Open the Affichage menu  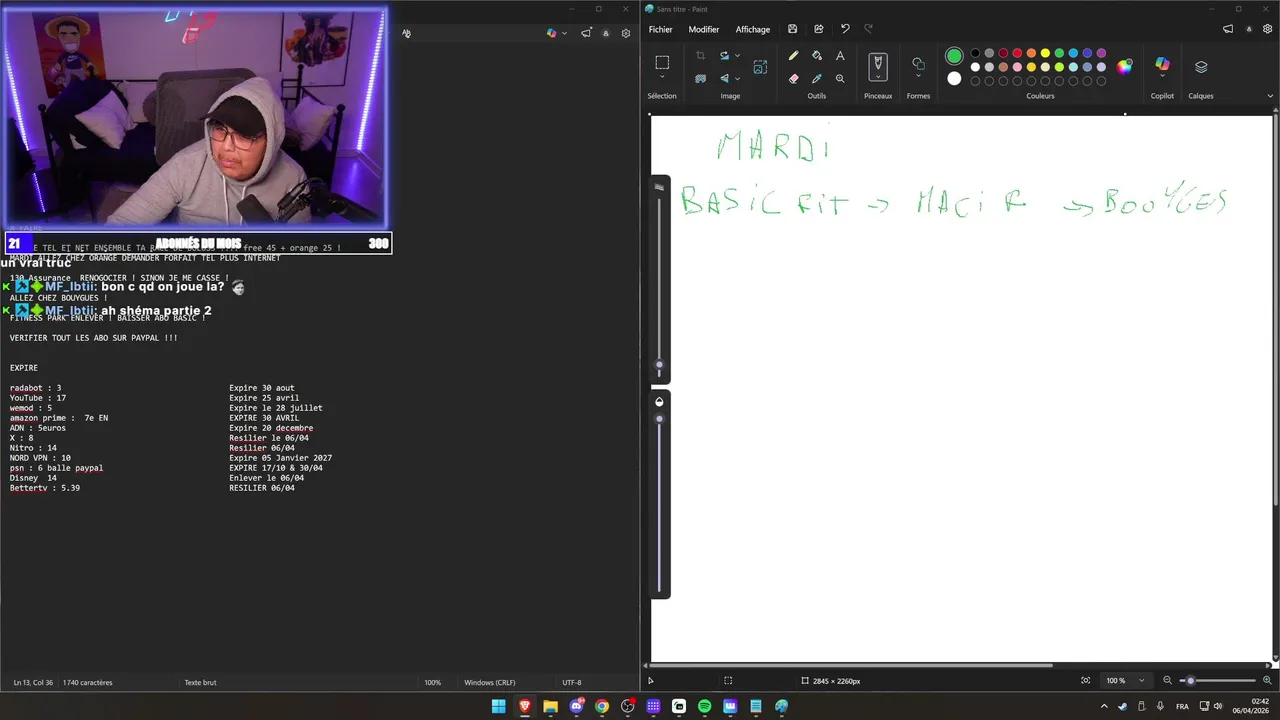(x=753, y=29)
